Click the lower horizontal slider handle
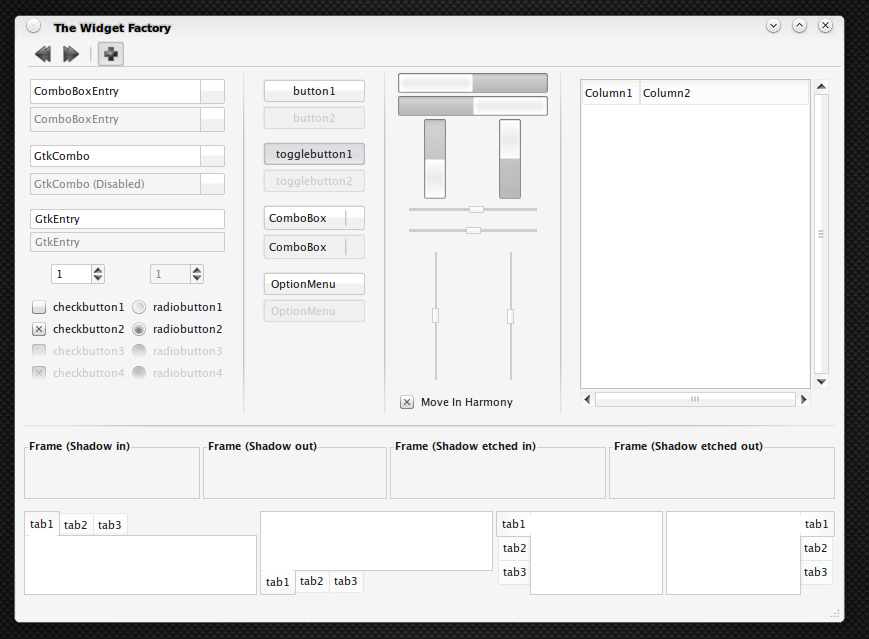Screen dimensions: 869x639 [473, 231]
